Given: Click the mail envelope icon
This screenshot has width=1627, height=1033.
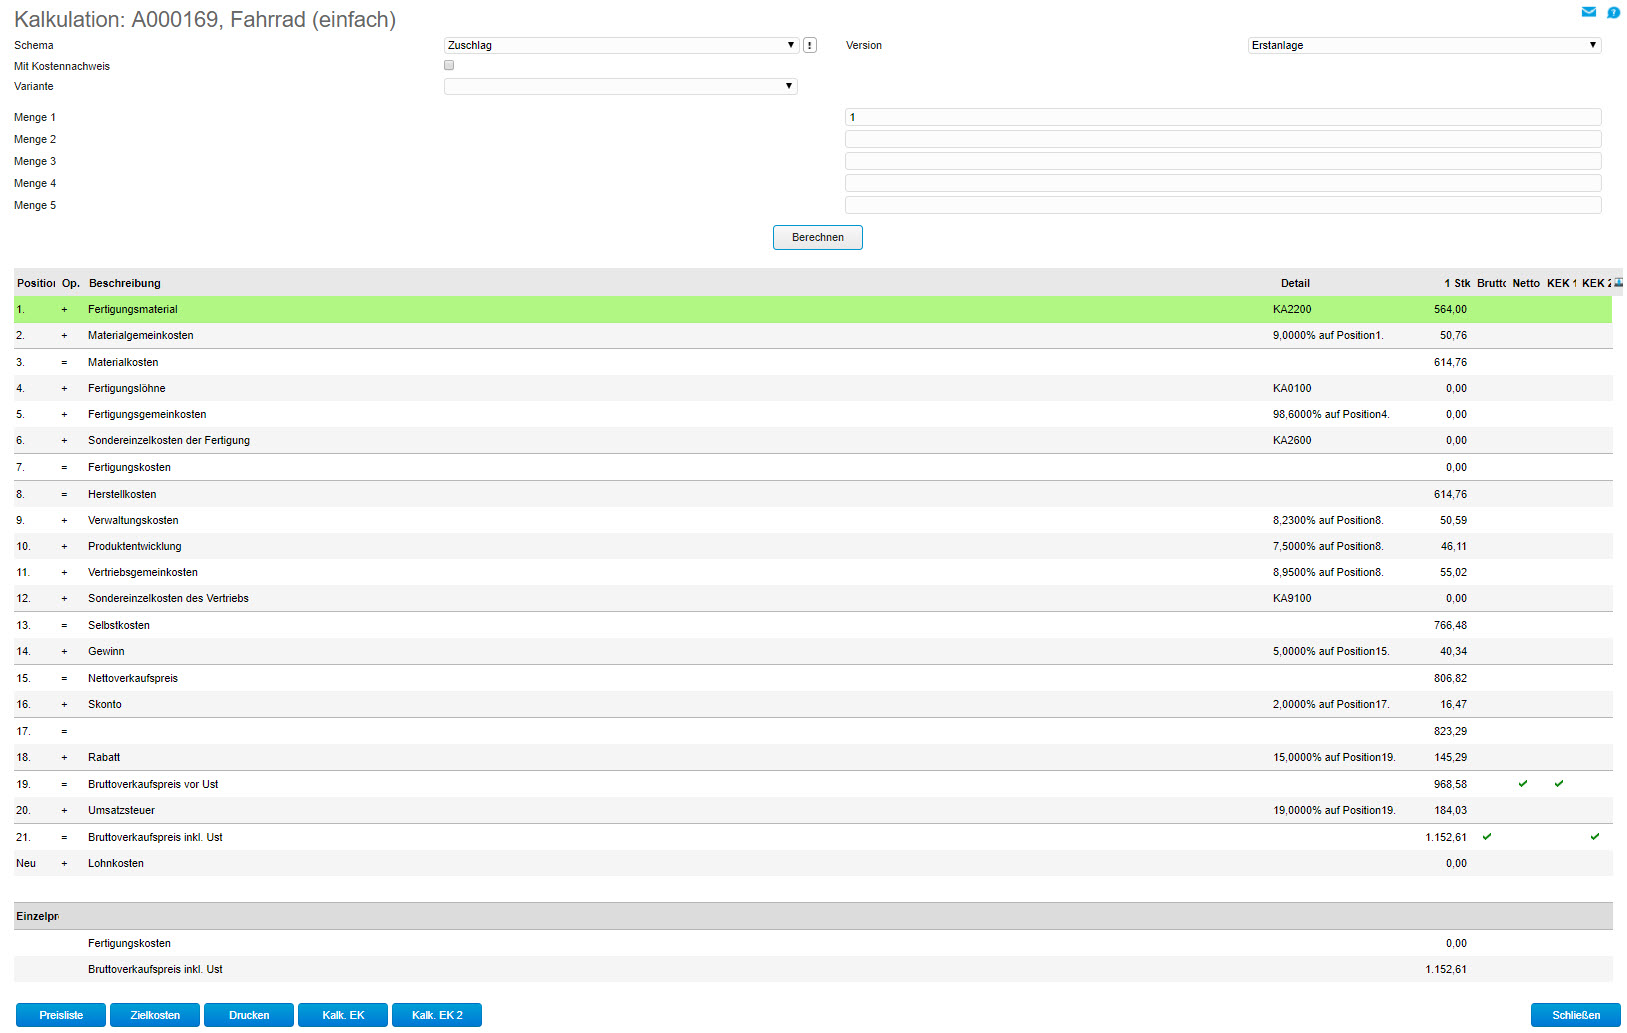Looking at the screenshot, I should click(1588, 12).
